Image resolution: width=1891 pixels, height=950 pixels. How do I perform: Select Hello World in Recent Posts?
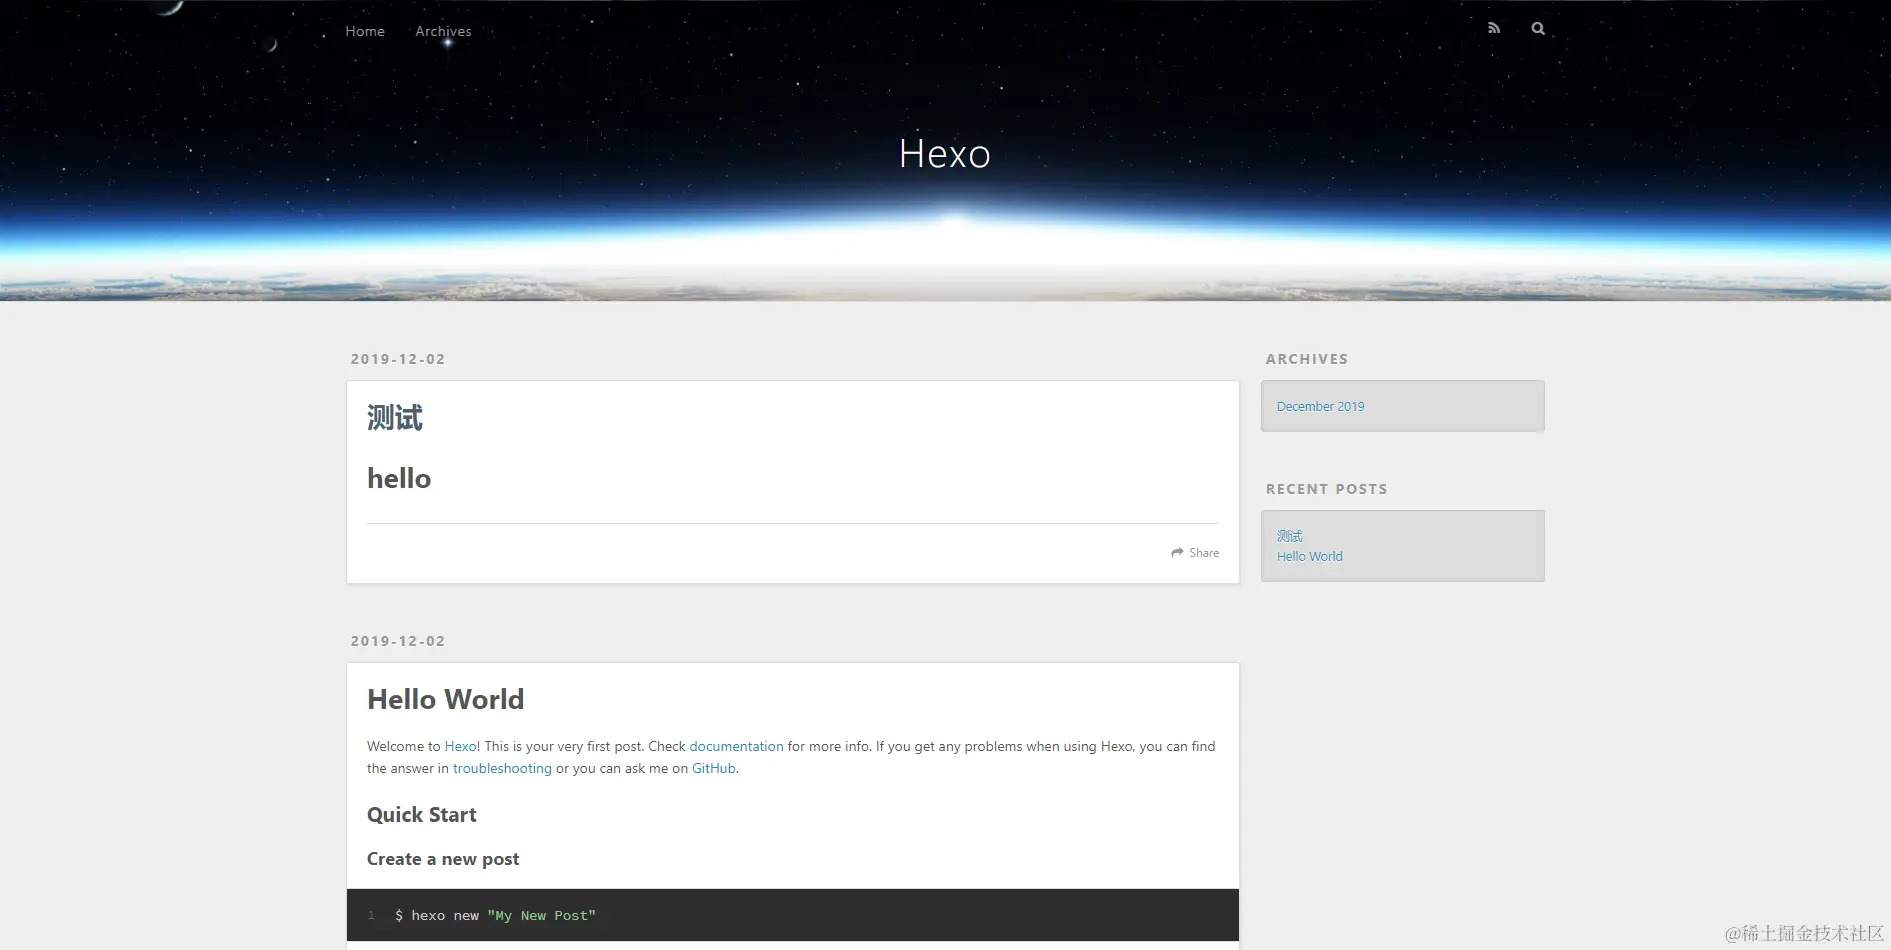tap(1309, 556)
